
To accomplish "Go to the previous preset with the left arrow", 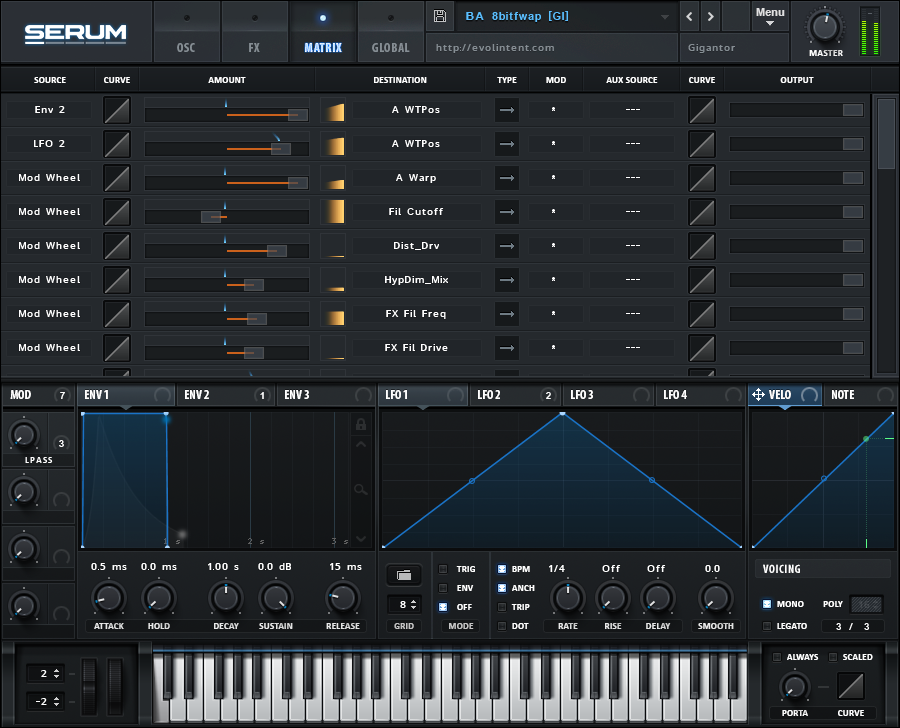I will click(689, 17).
